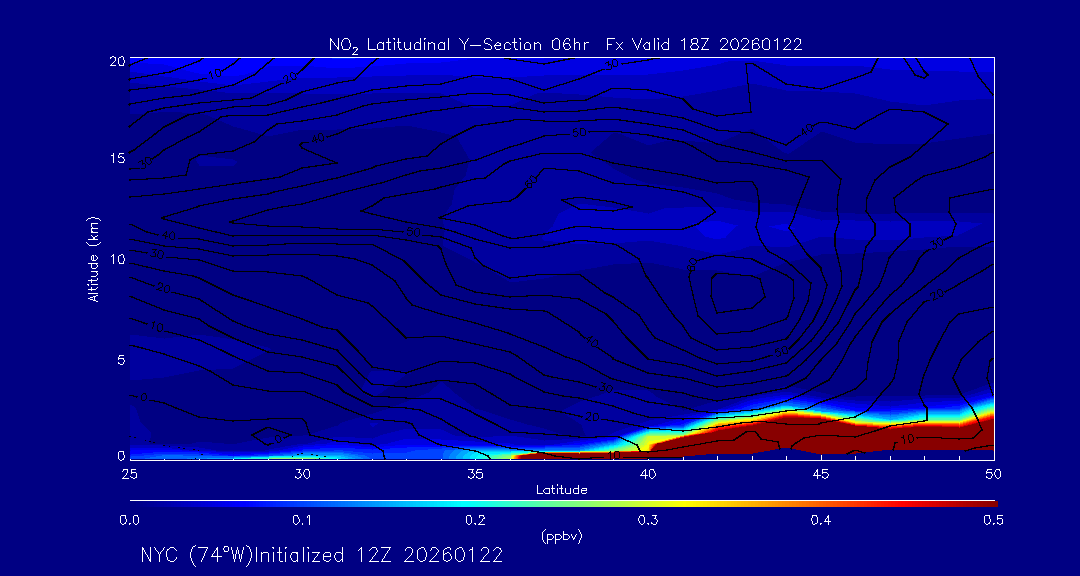Click the x-axis tick label "25"

click(x=129, y=474)
